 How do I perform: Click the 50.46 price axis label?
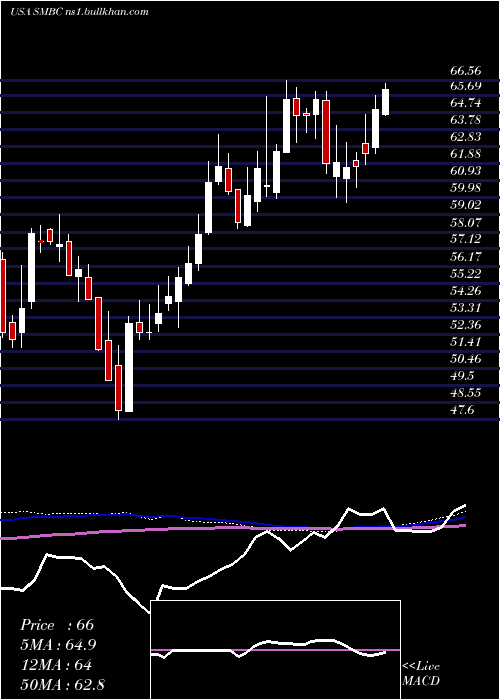click(x=466, y=358)
